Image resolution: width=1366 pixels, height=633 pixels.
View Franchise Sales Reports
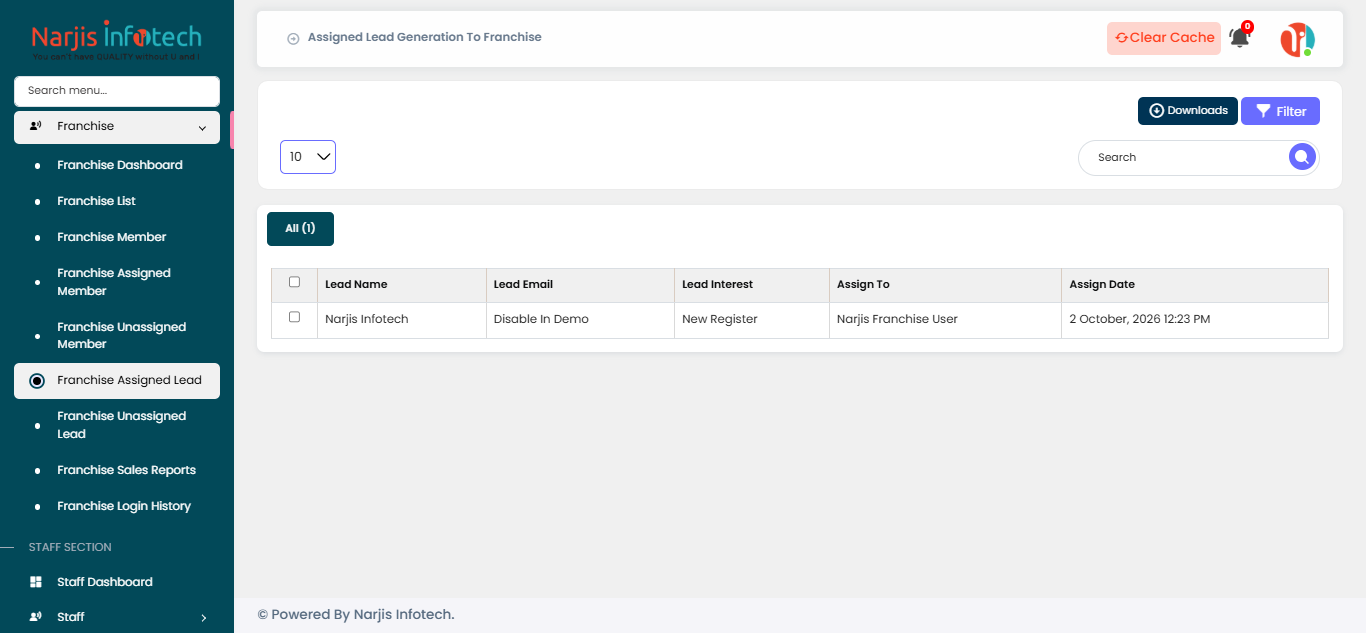(x=126, y=470)
